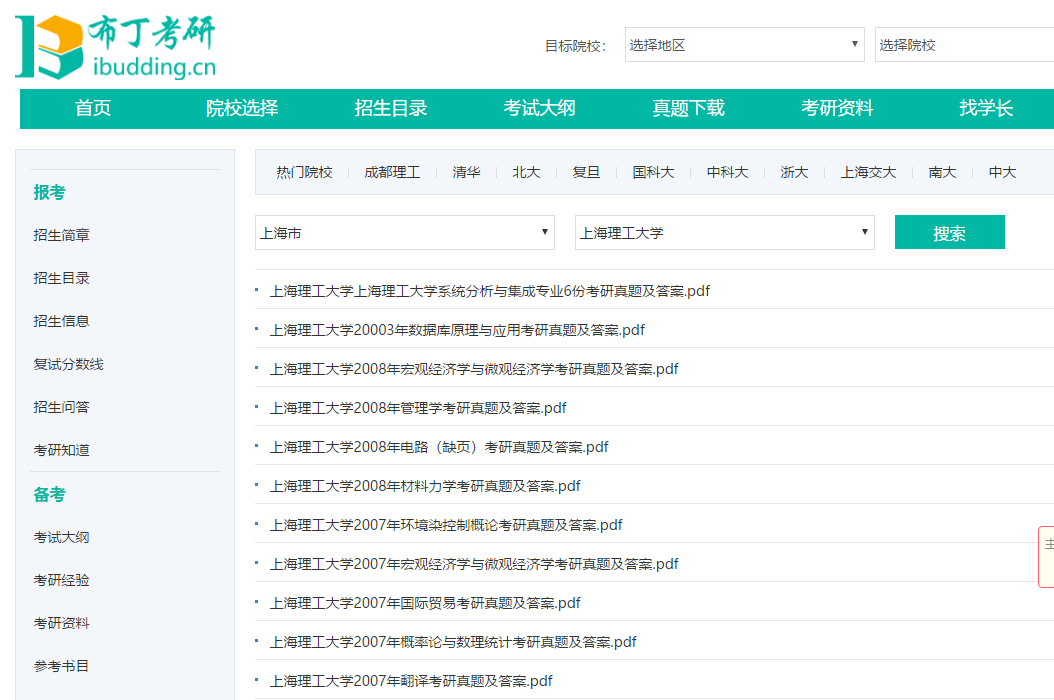Open 招生问答 in the sidebar

pos(62,407)
